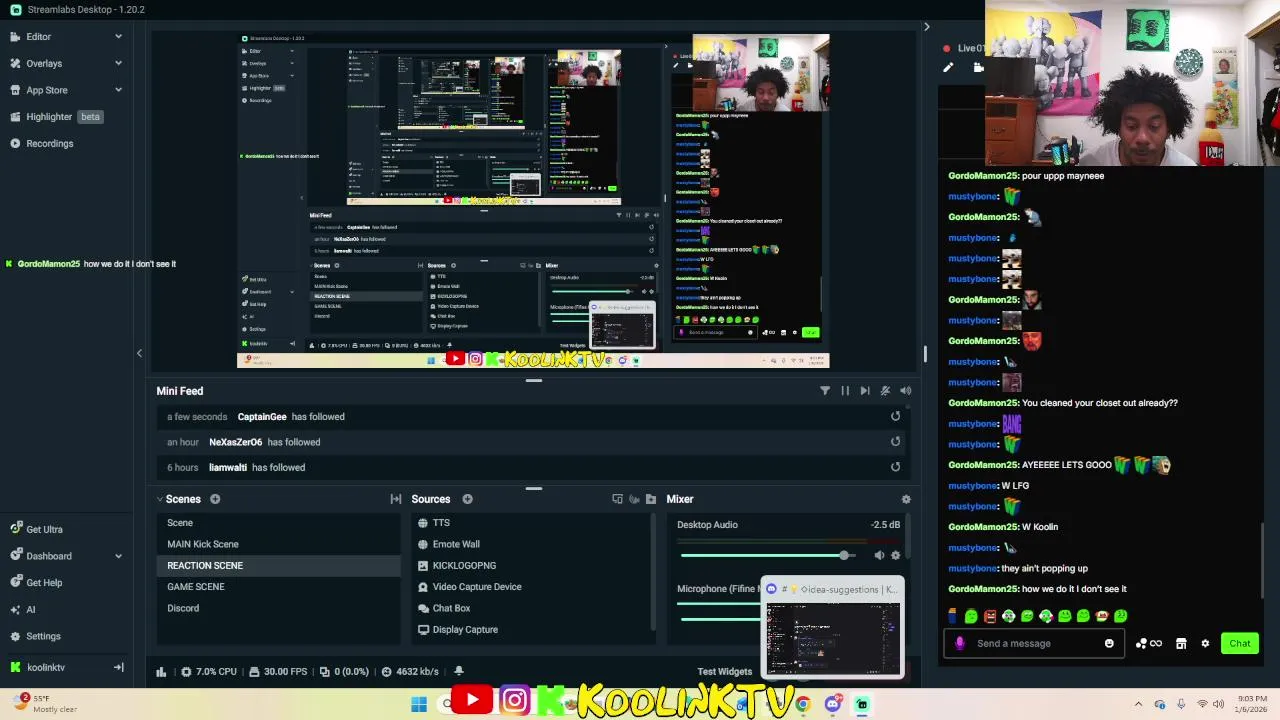Expand the Dashboard chevron

point(118,556)
